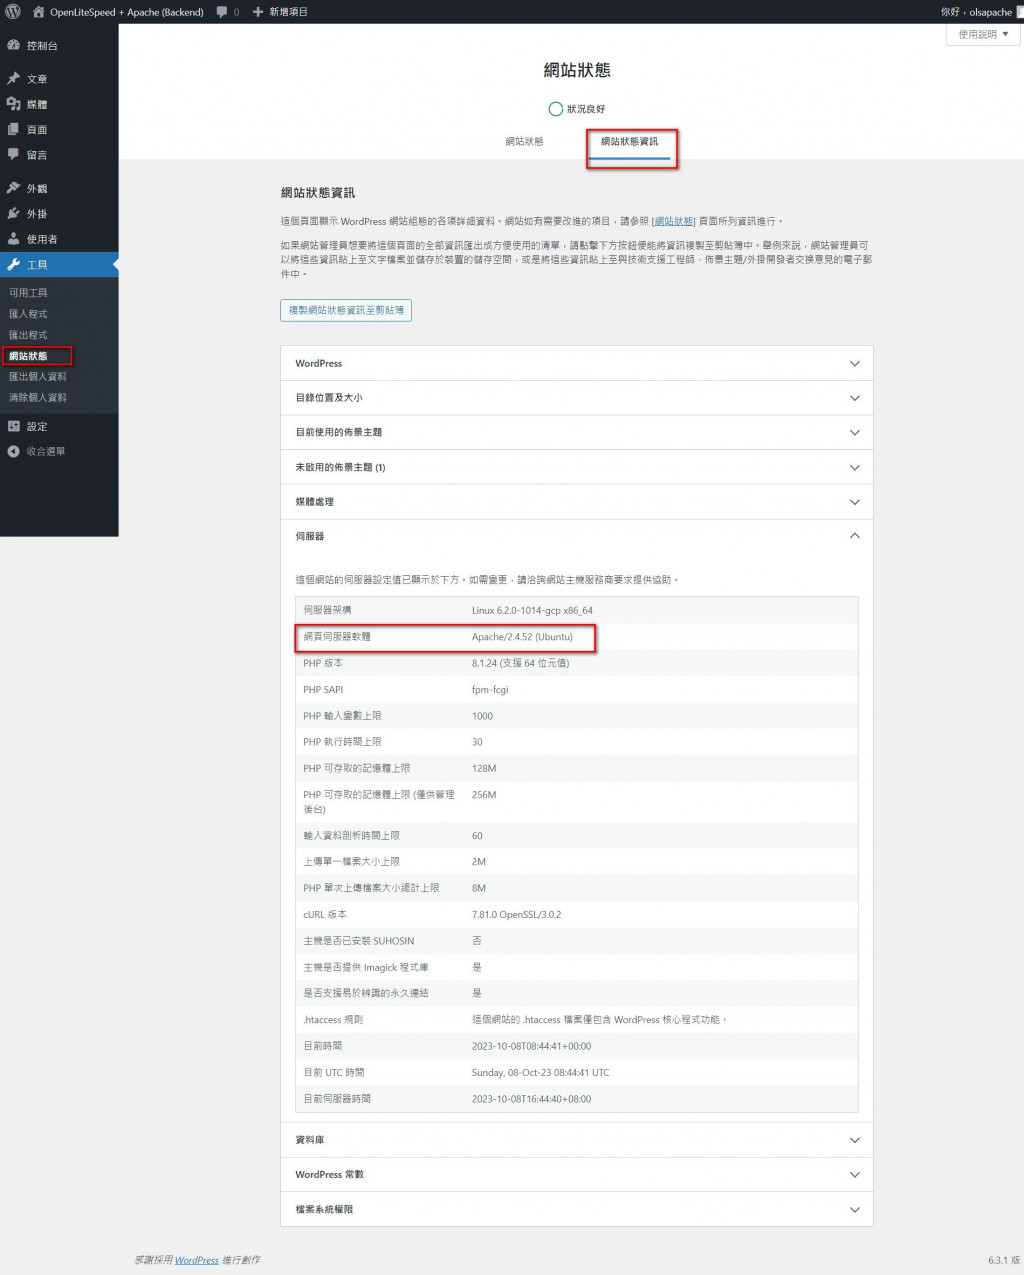Expand the WordPress 常數 section
The height and width of the screenshot is (1275, 1024).
[577, 1174]
